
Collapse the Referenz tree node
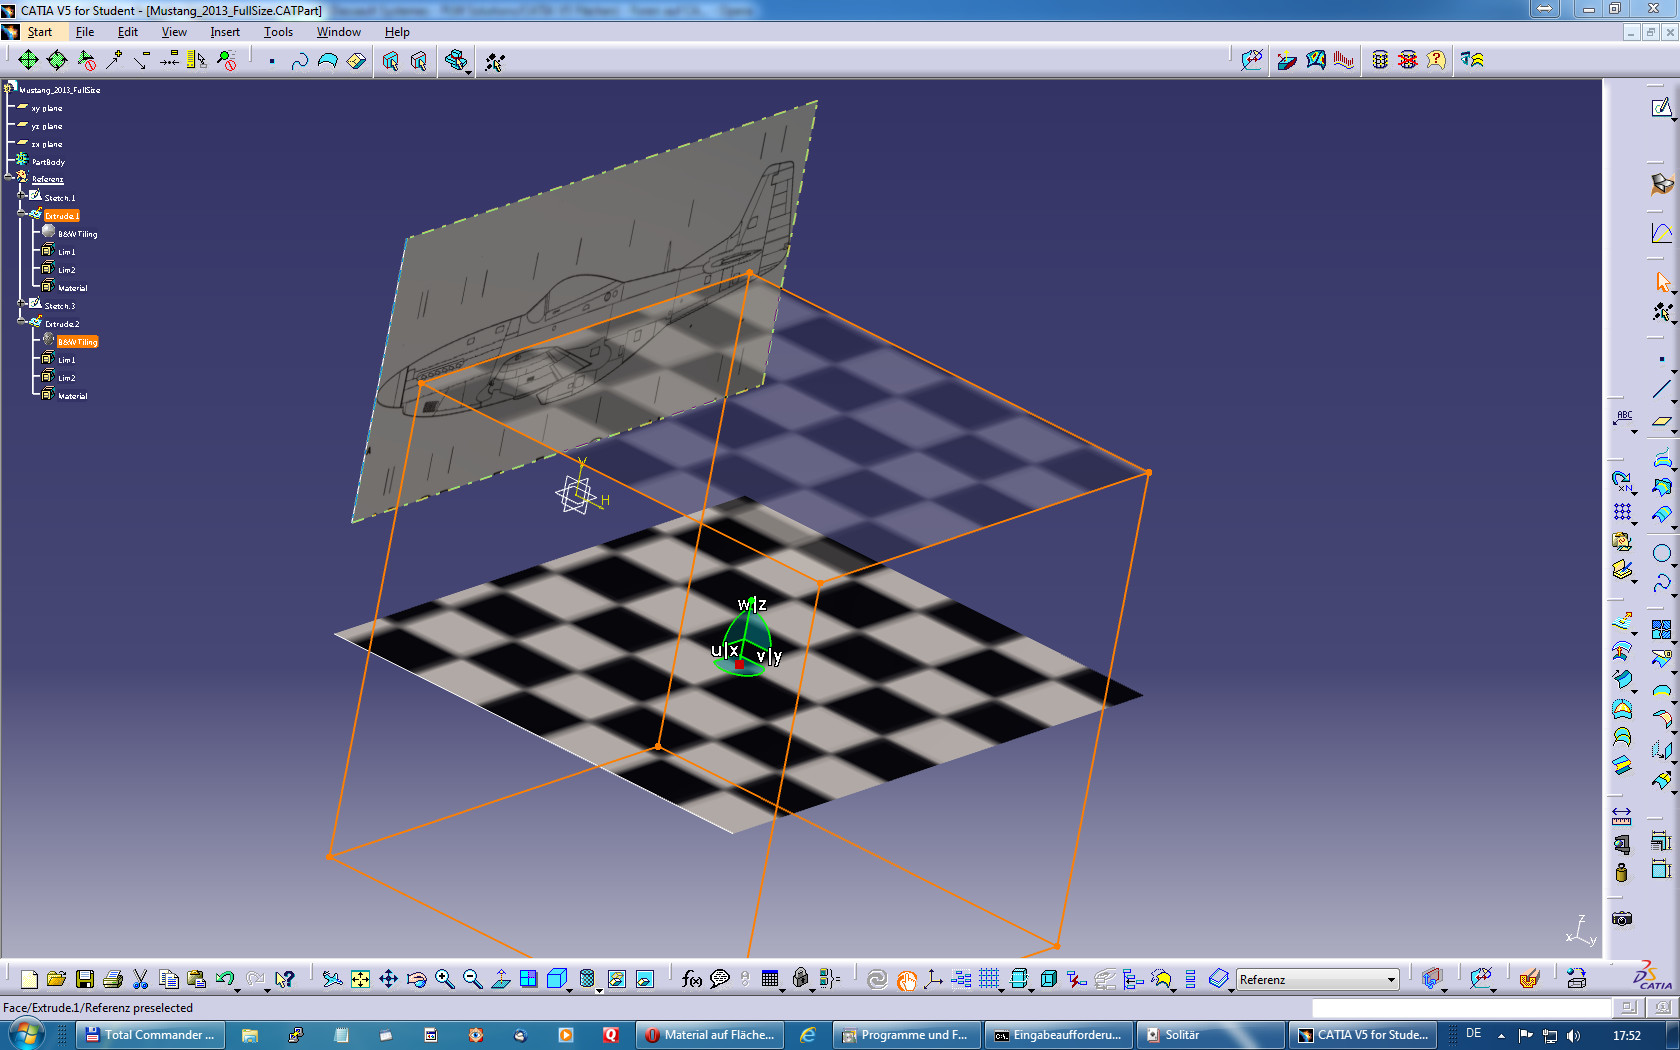[x=9, y=177]
